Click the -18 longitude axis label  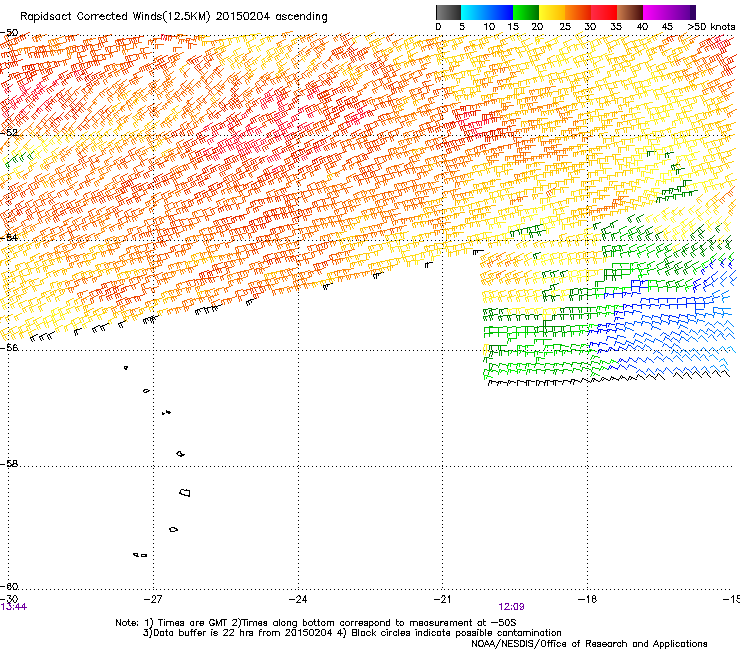pos(587,599)
